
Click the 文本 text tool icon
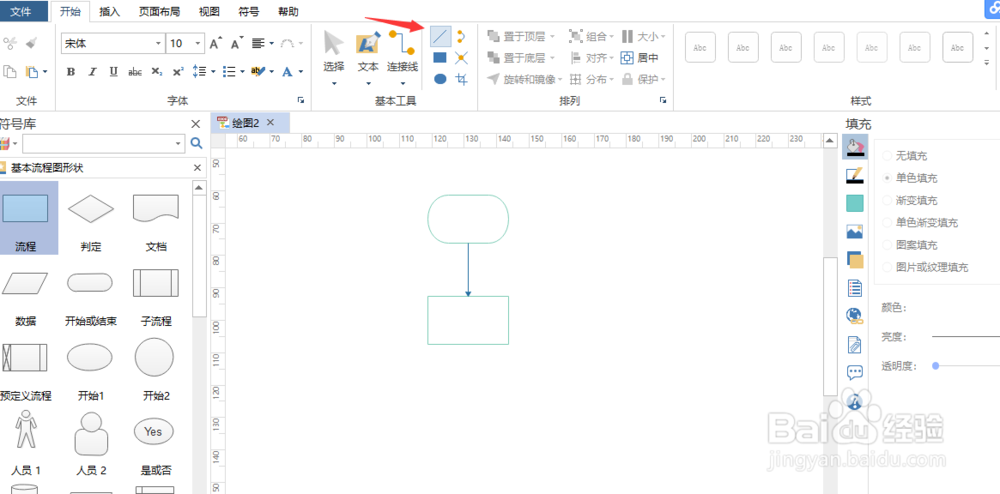point(368,43)
